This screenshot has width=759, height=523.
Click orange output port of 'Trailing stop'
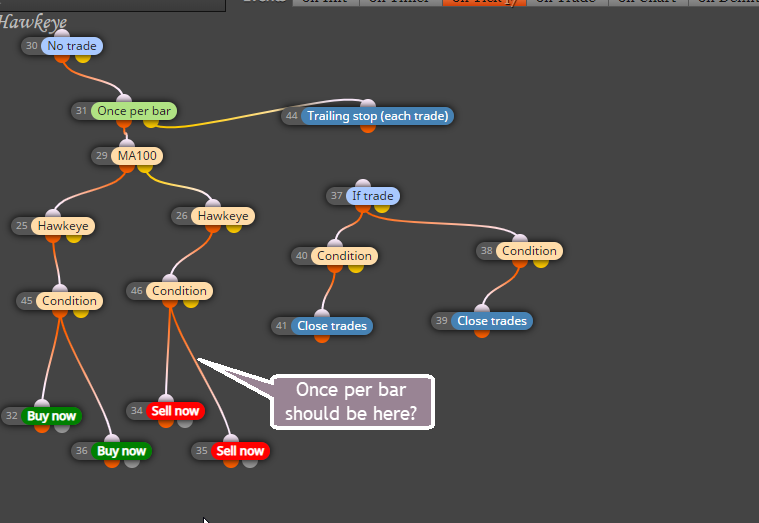point(368,128)
